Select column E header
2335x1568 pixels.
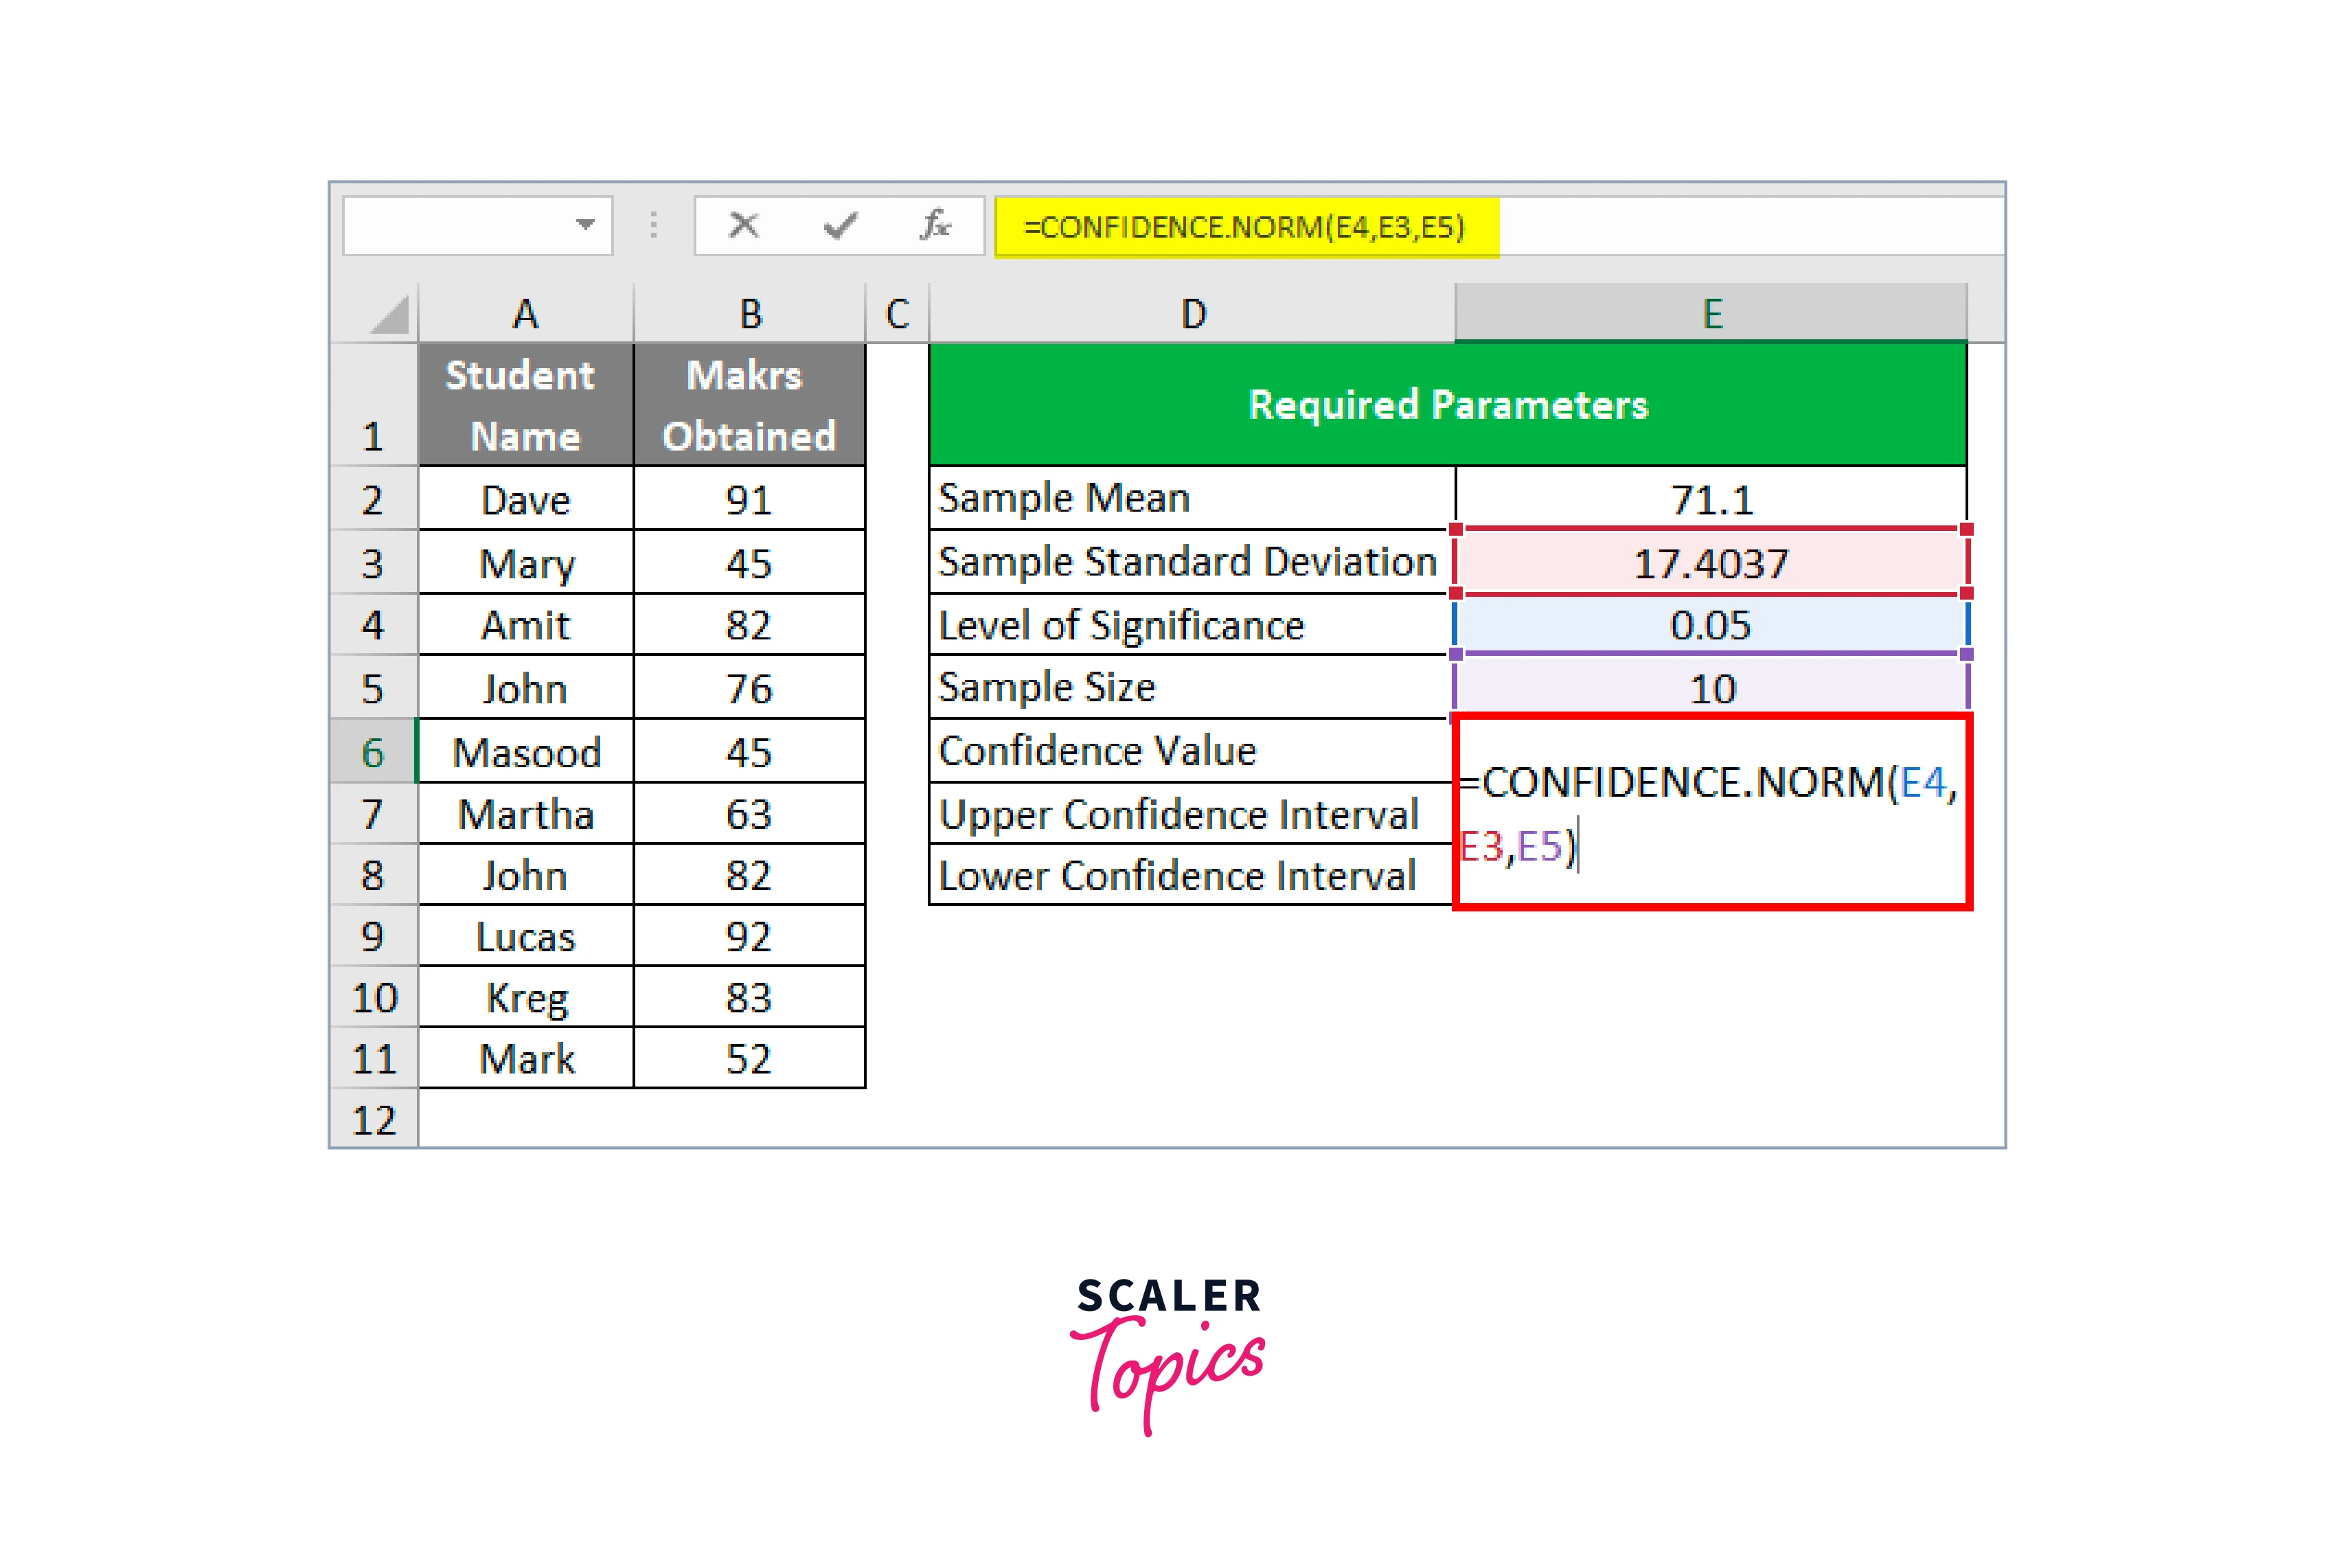pyautogui.click(x=1711, y=315)
